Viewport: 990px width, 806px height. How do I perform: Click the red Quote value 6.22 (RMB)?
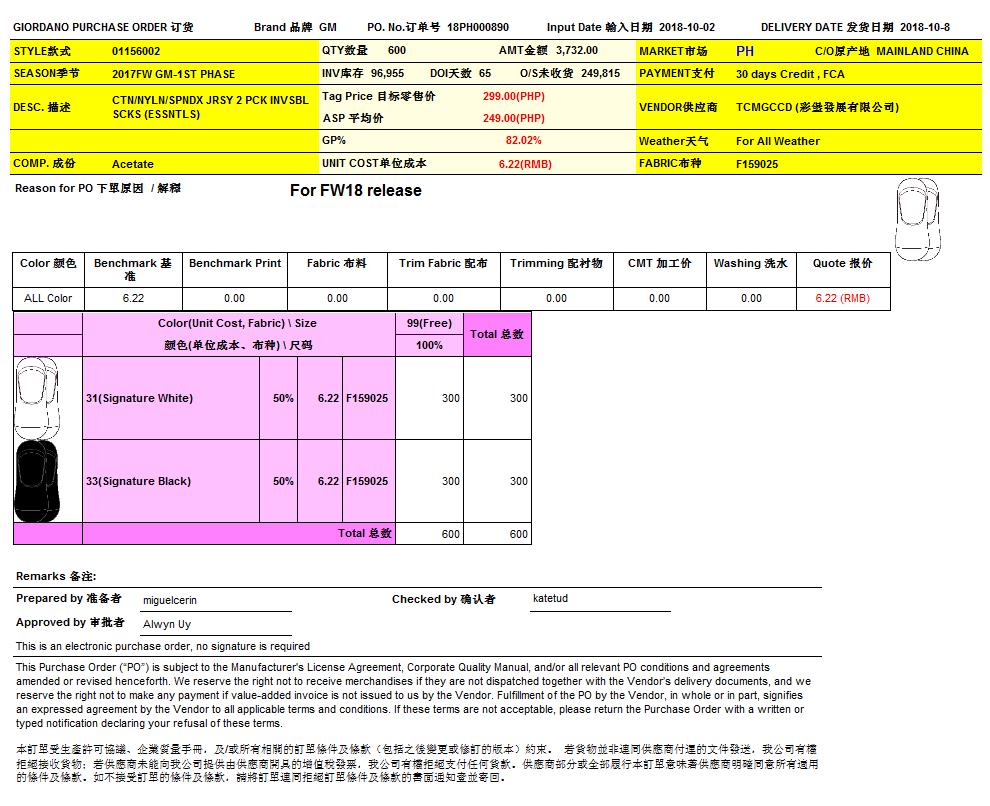click(x=842, y=298)
